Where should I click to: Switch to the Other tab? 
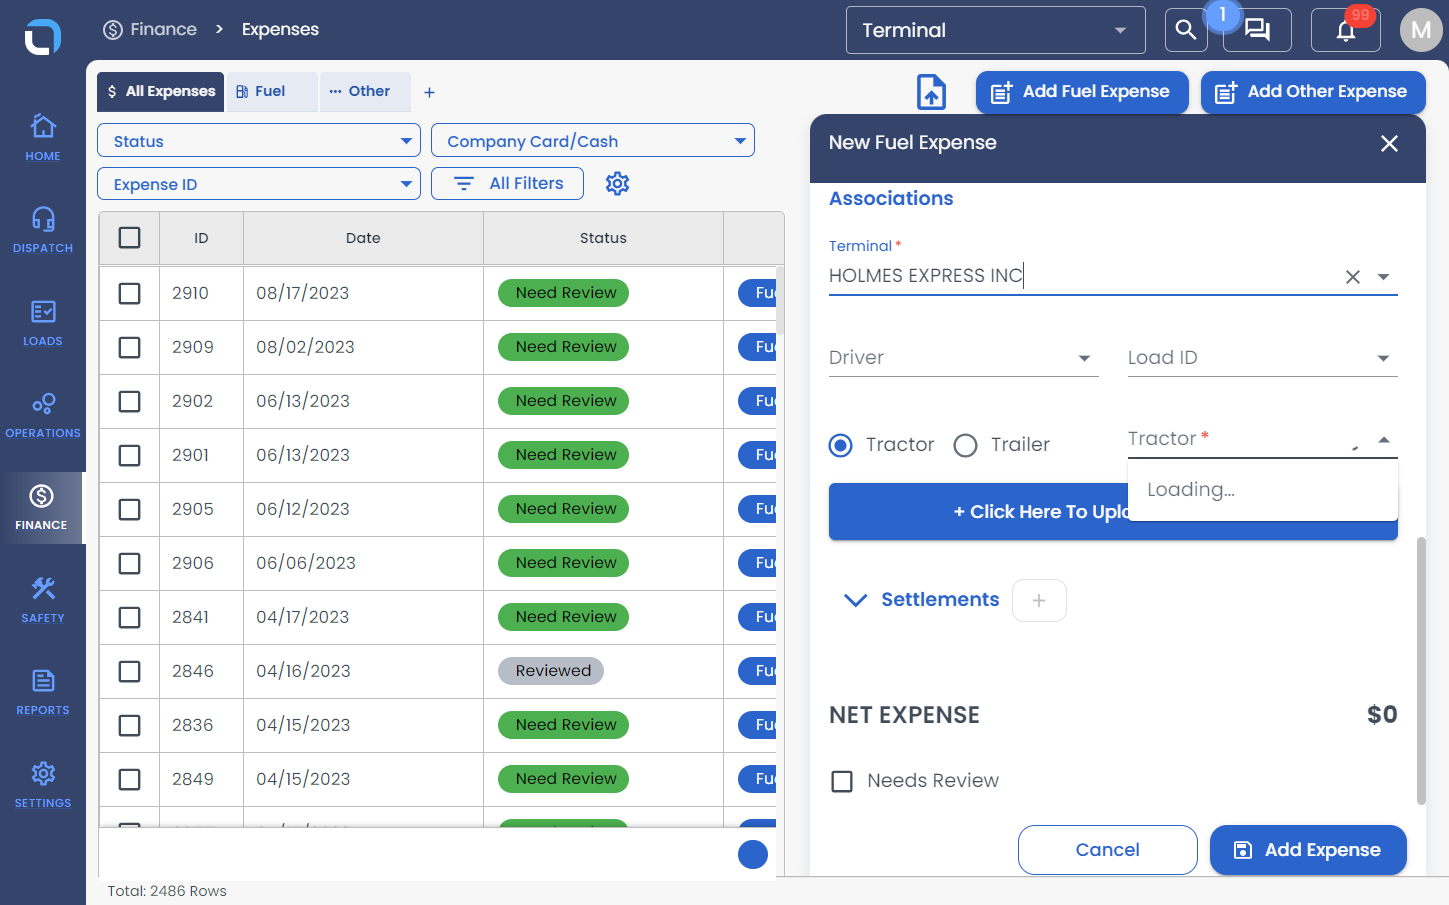(x=365, y=92)
